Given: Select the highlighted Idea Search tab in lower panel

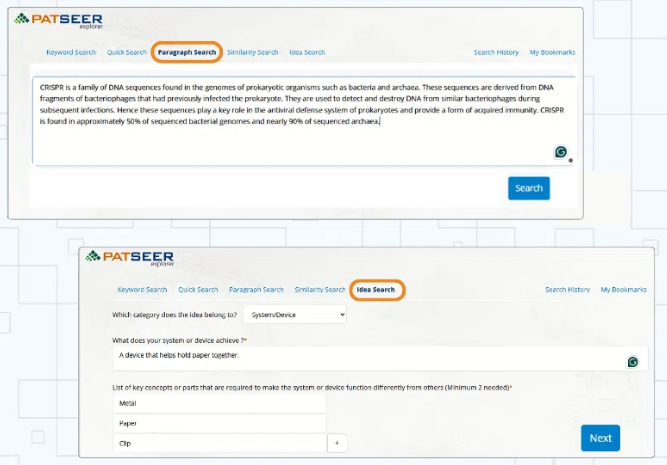Looking at the screenshot, I should coord(376,290).
